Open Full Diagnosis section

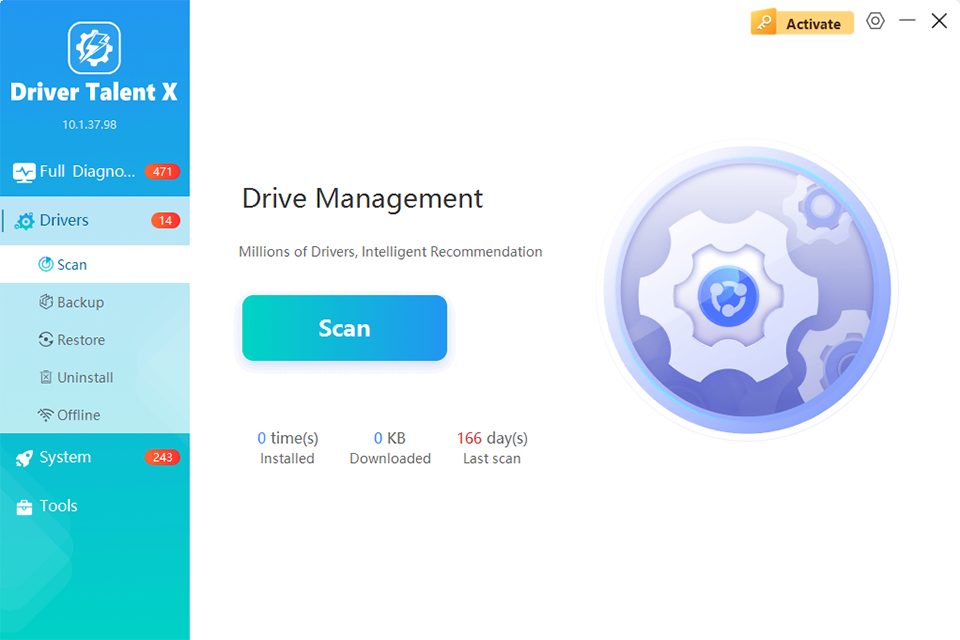tap(95, 171)
